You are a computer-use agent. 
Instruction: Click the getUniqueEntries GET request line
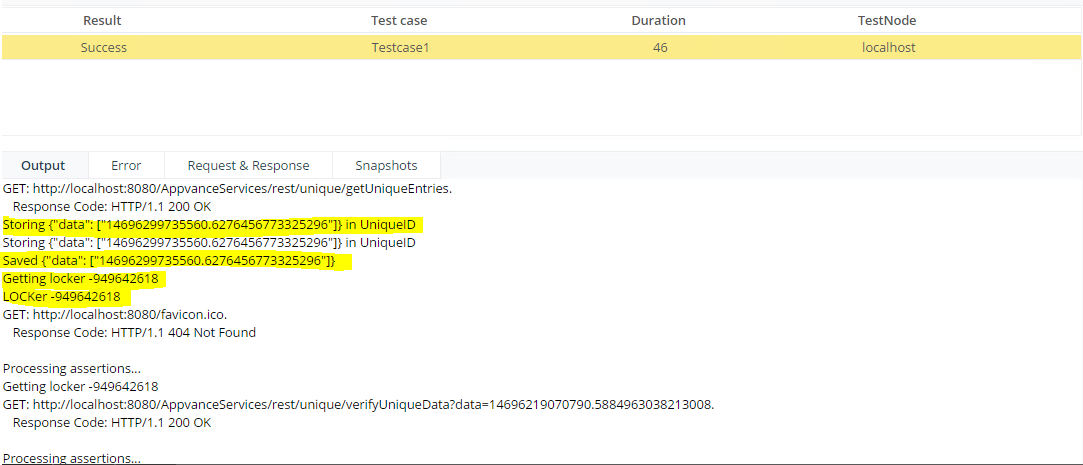click(228, 189)
